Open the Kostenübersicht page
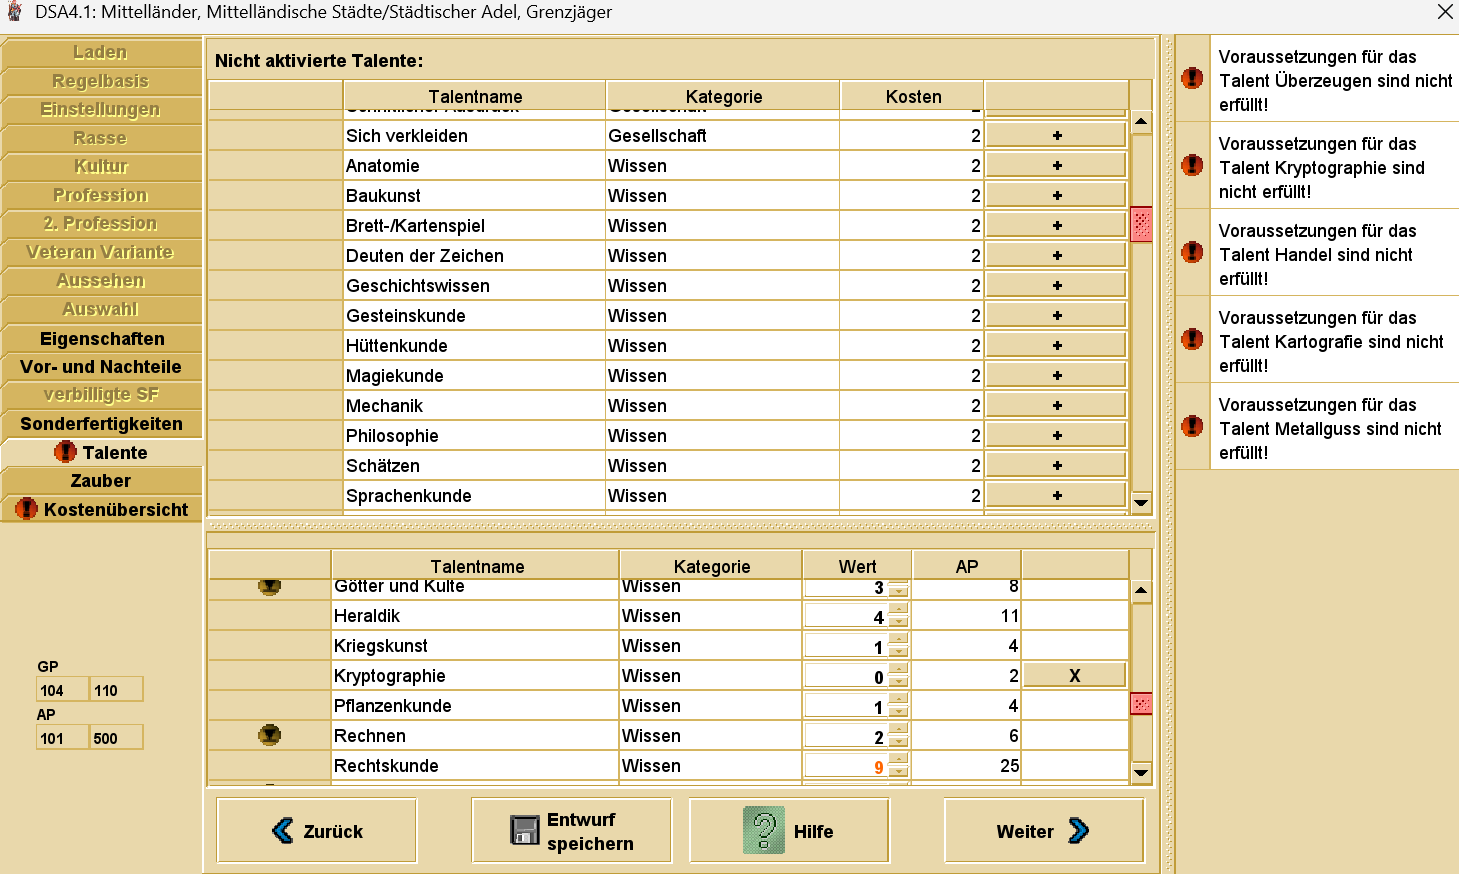Screen dimensions: 1459x874 click(x=101, y=510)
